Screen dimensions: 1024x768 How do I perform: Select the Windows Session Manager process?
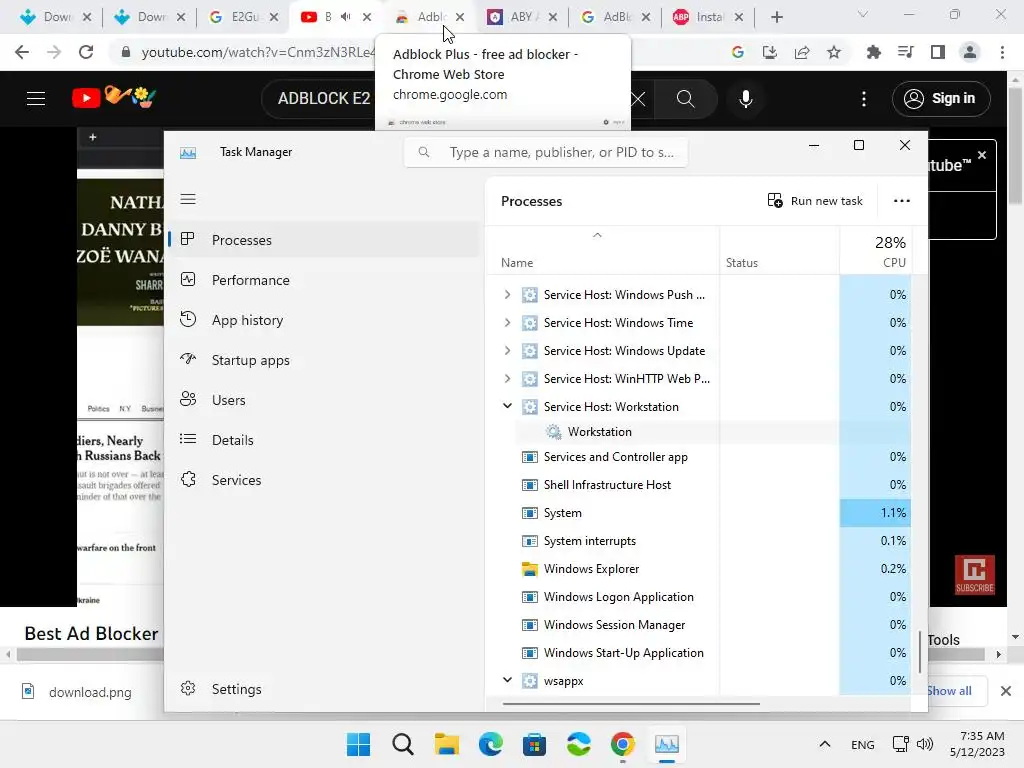pos(699,625)
